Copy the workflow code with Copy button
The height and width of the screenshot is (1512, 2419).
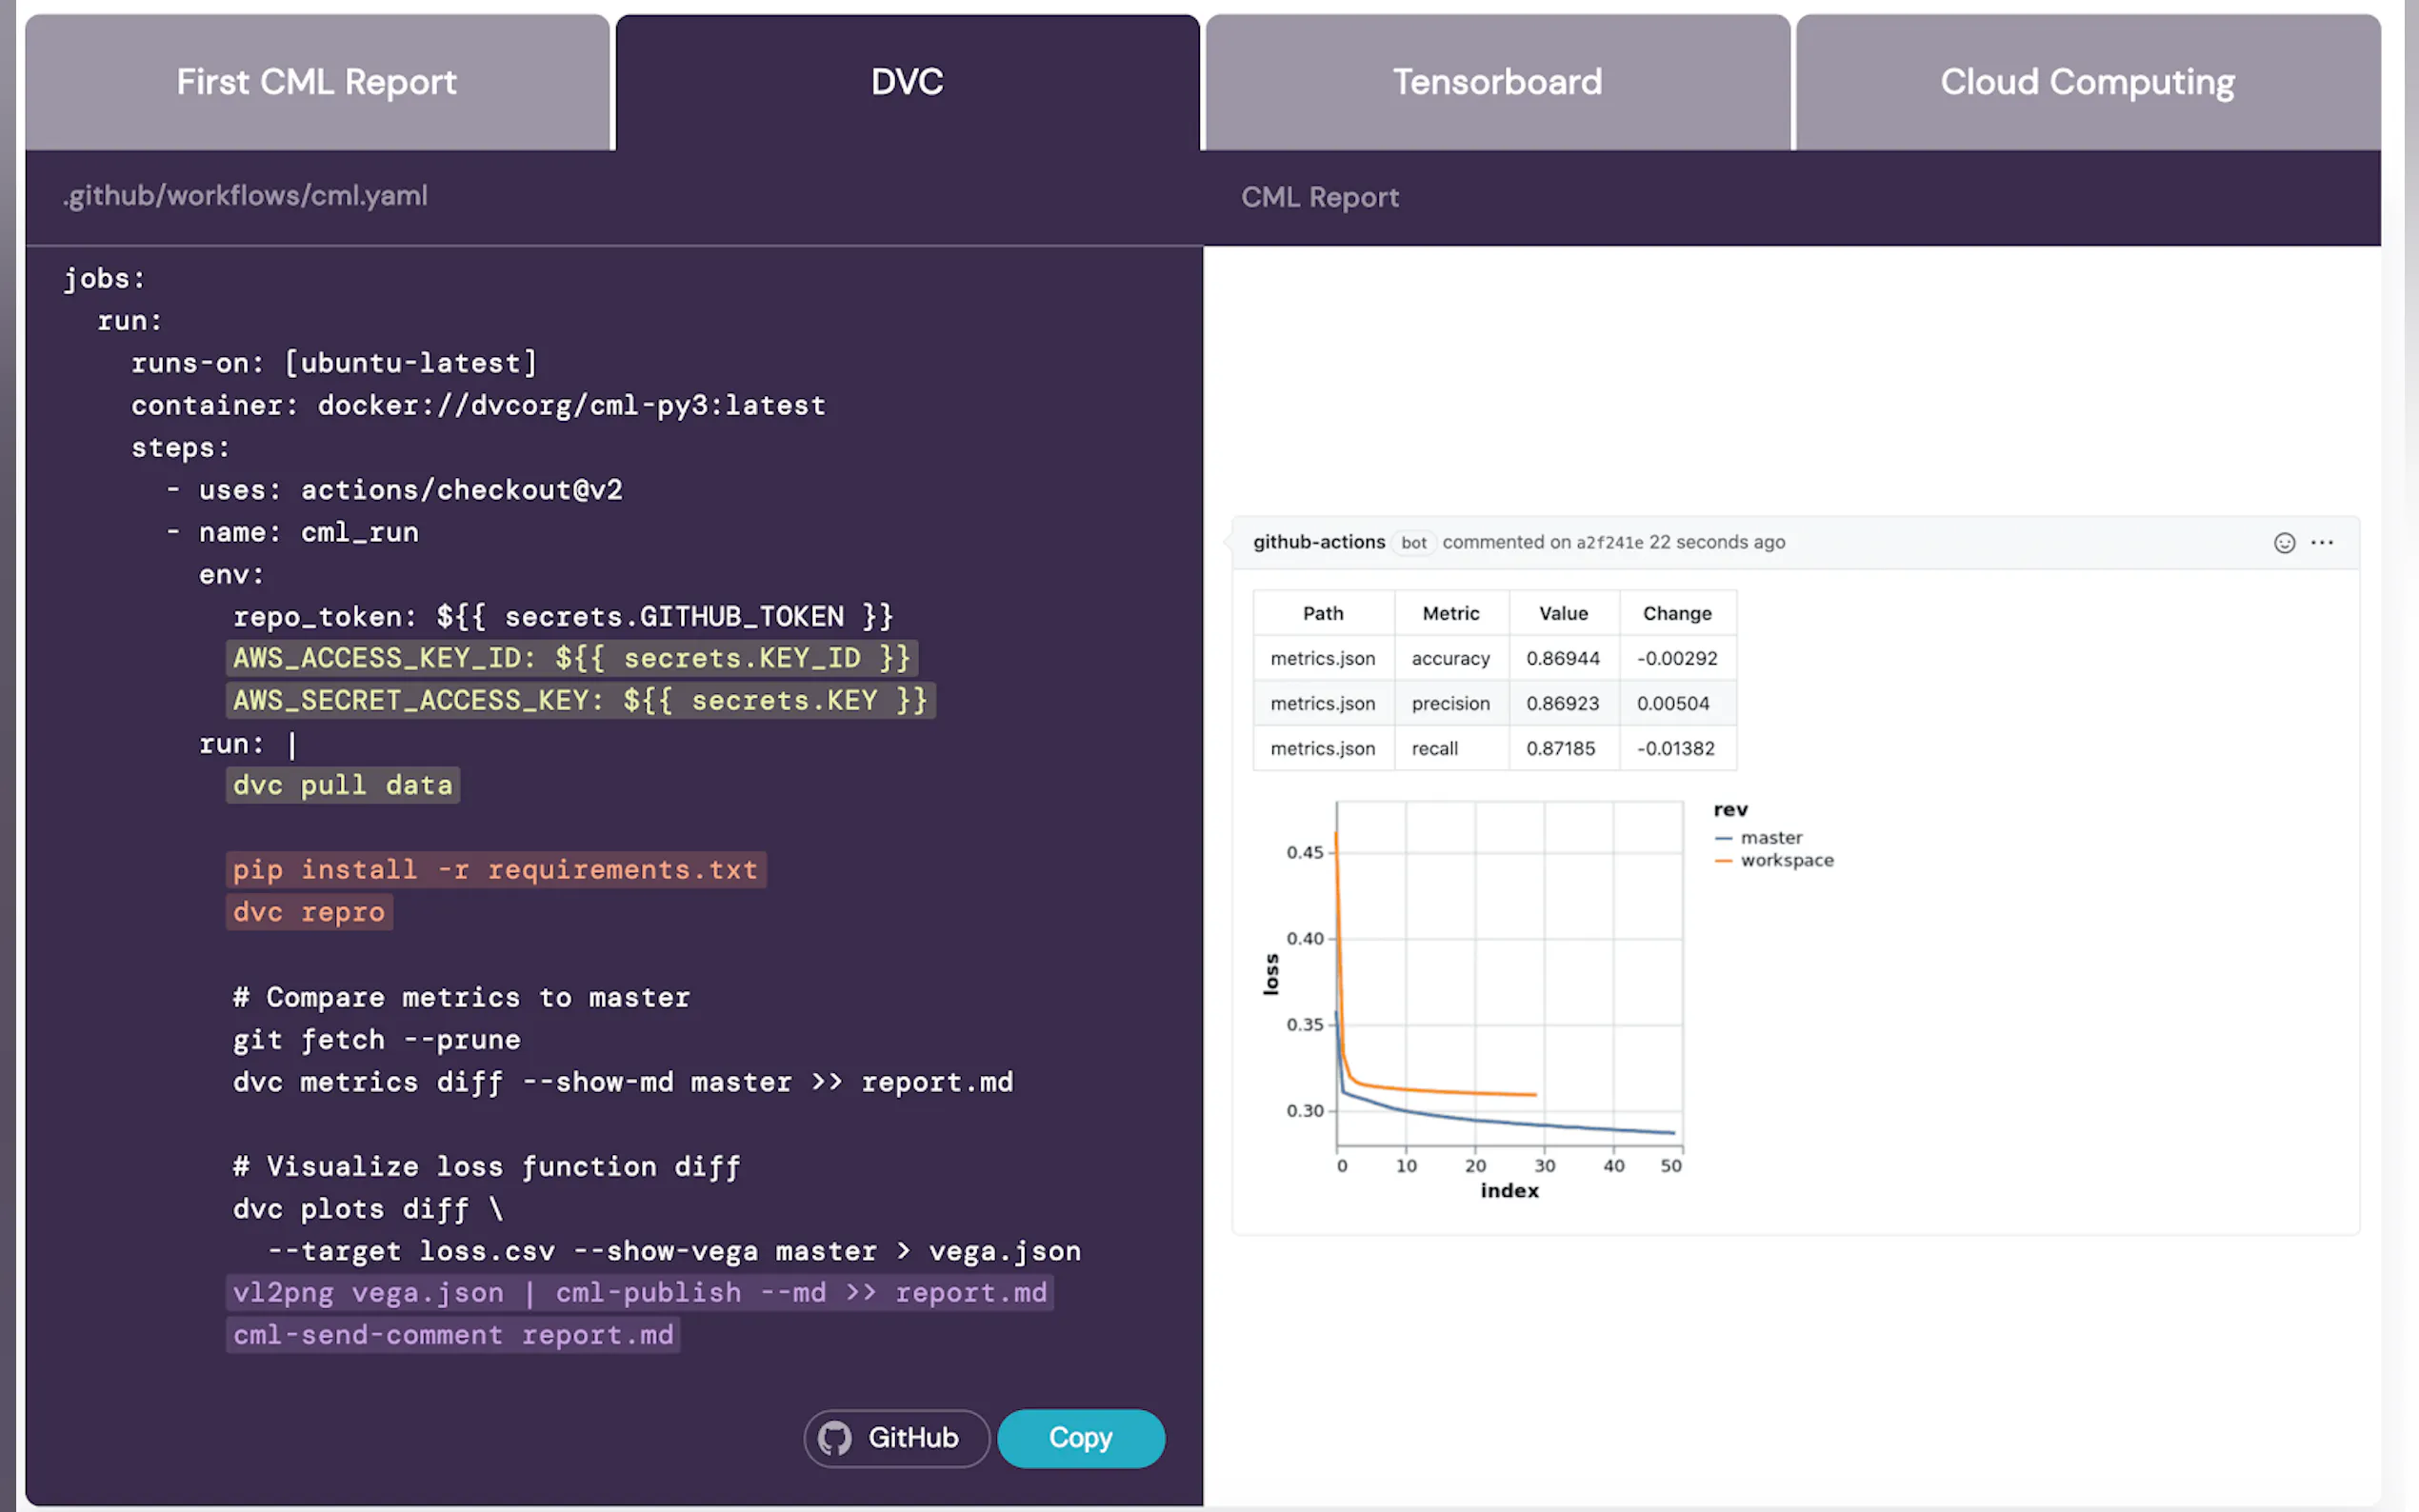pyautogui.click(x=1081, y=1438)
